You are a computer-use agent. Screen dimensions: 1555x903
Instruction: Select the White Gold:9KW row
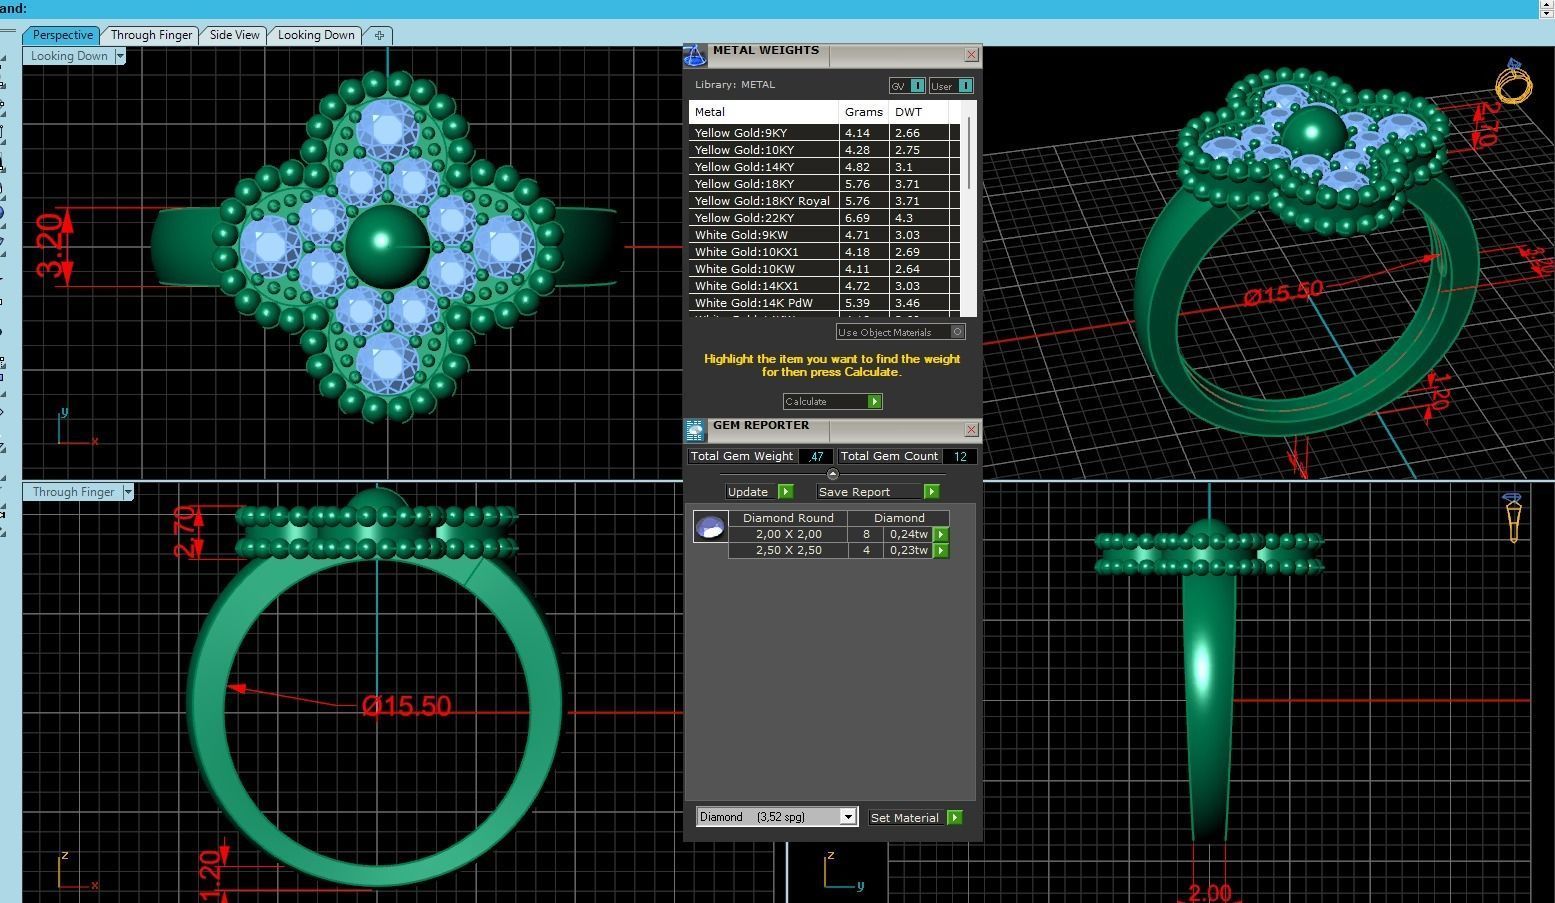coord(824,235)
